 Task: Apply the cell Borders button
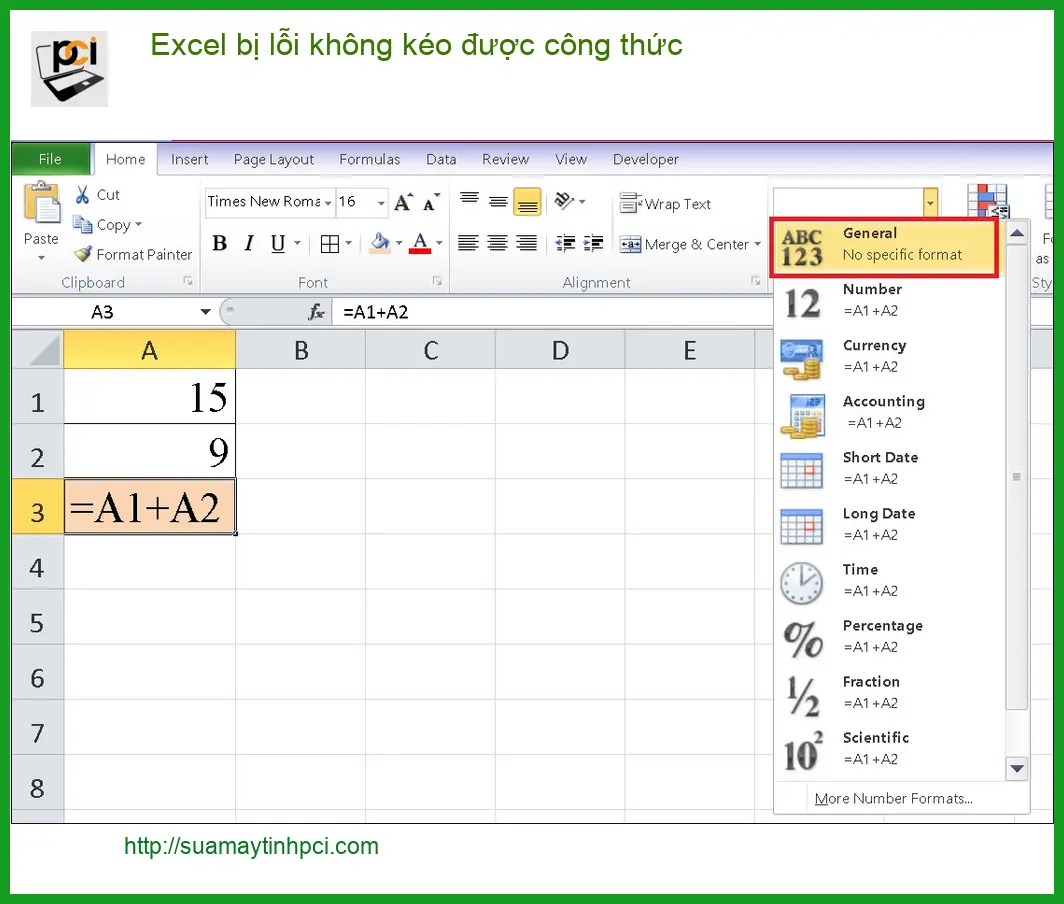(x=330, y=244)
